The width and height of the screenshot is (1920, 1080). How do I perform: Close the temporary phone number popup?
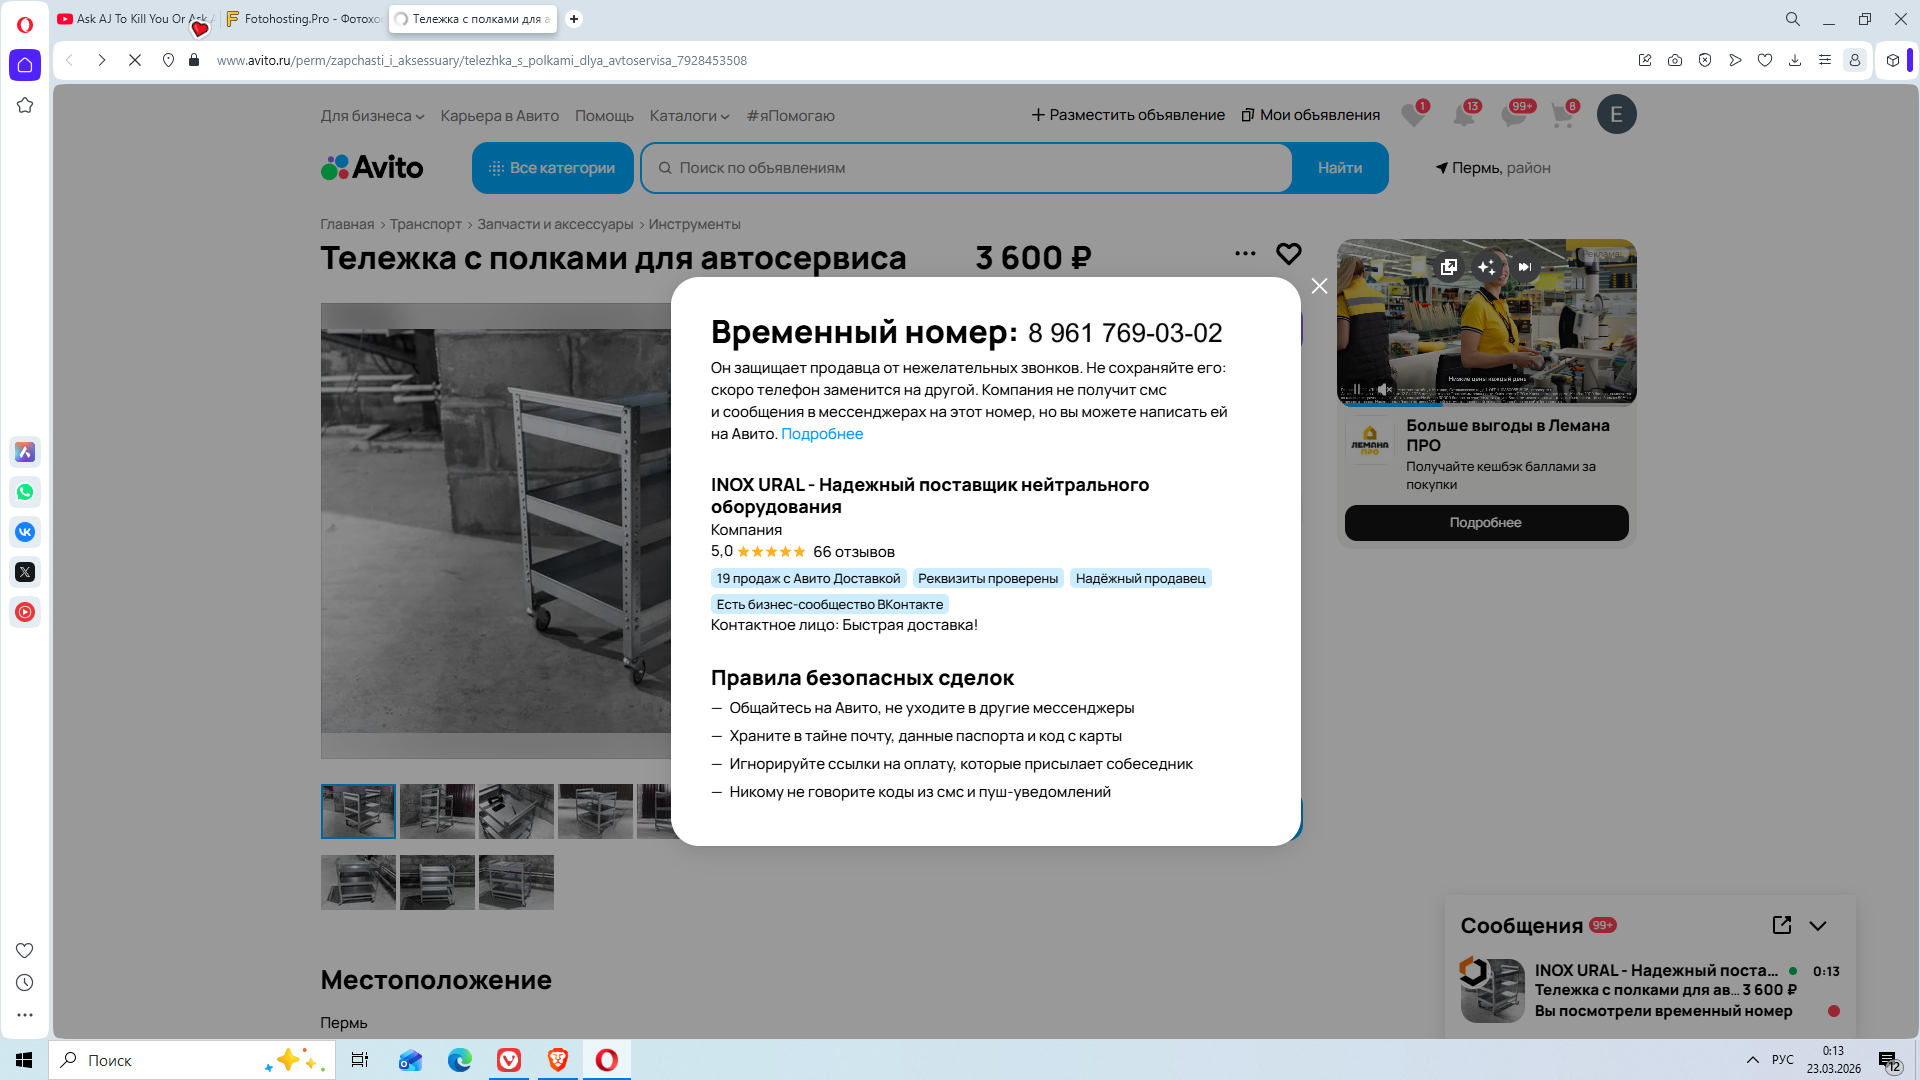1319,286
